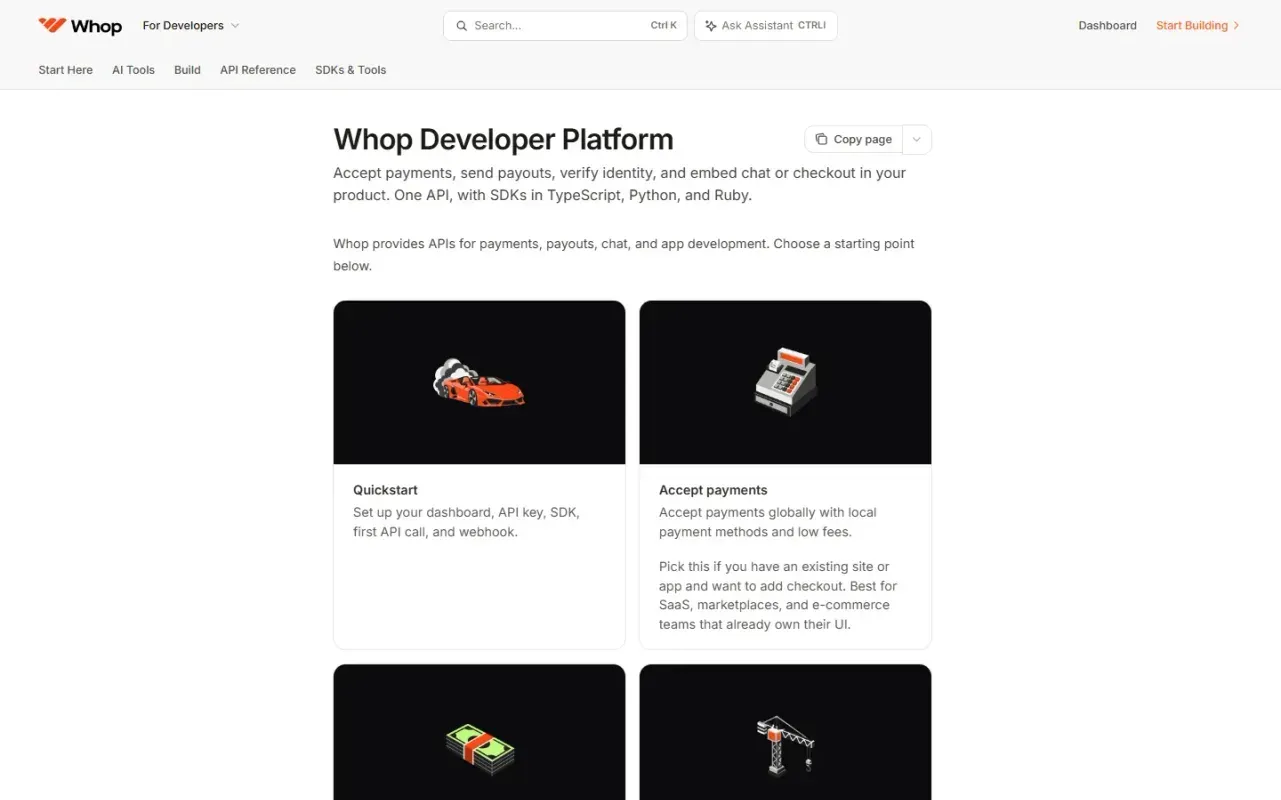Click the Copy page button
Screen dimensions: 1281x800
click(853, 140)
